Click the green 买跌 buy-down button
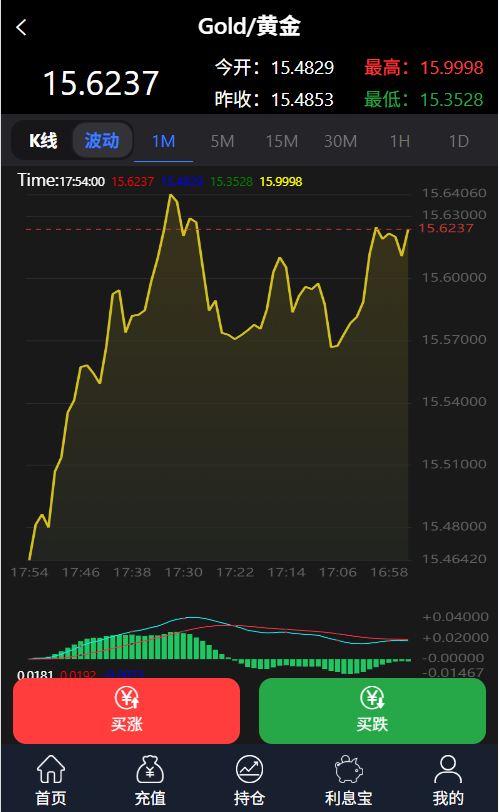 [x=372, y=710]
